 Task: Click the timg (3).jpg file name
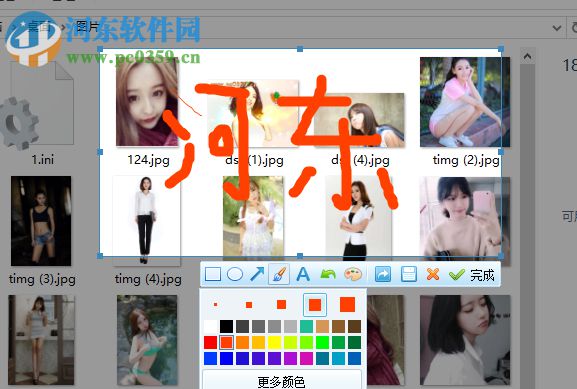pyautogui.click(x=42, y=279)
